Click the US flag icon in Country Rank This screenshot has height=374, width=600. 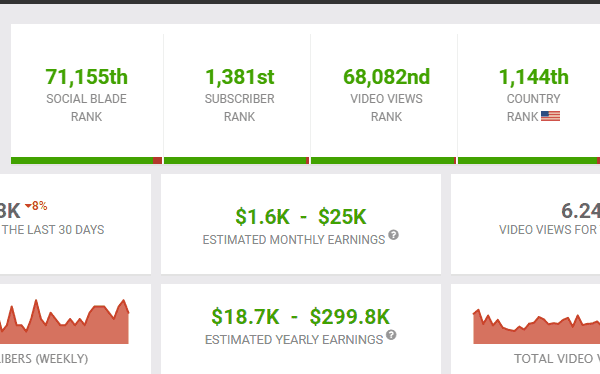(550, 116)
